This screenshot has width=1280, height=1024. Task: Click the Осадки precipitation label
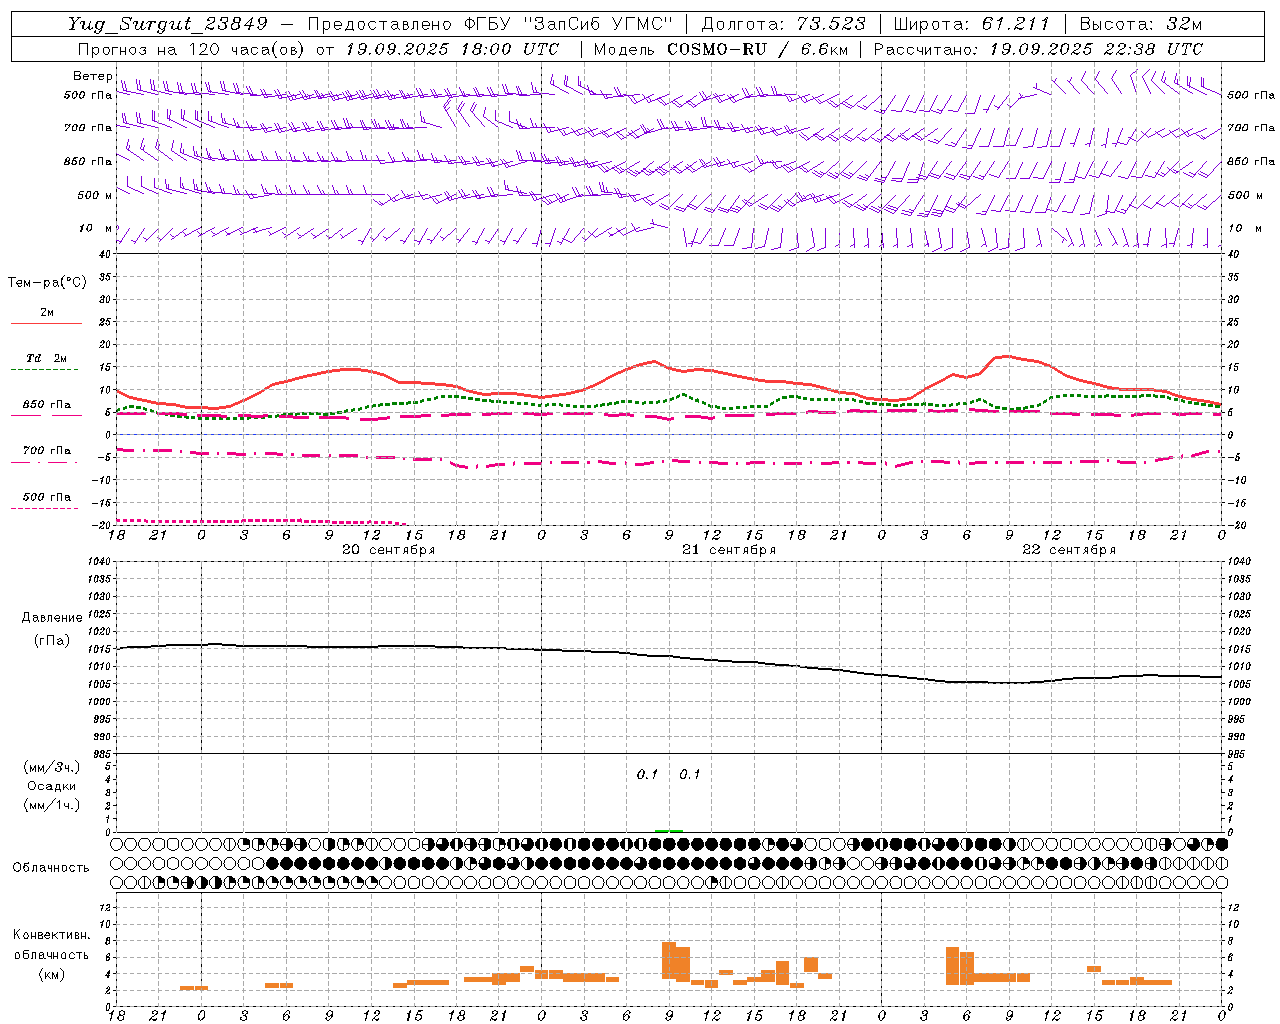pyautogui.click(x=52, y=786)
